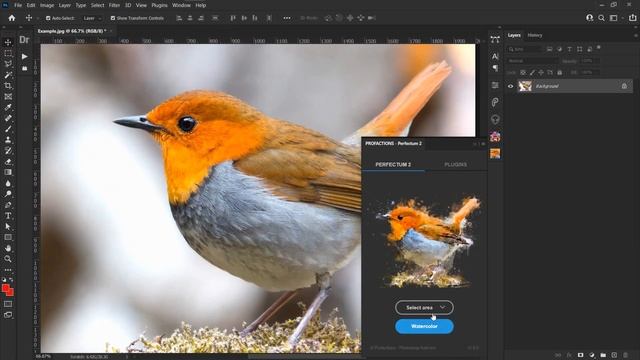Select the Zoom tool

pyautogui.click(x=8, y=259)
